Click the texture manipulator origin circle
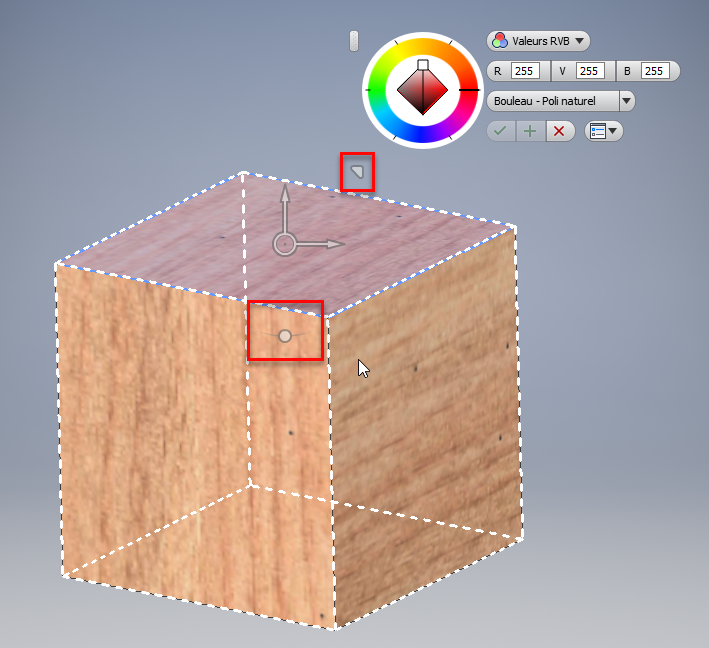Viewport: 709px width, 648px height. tap(285, 243)
